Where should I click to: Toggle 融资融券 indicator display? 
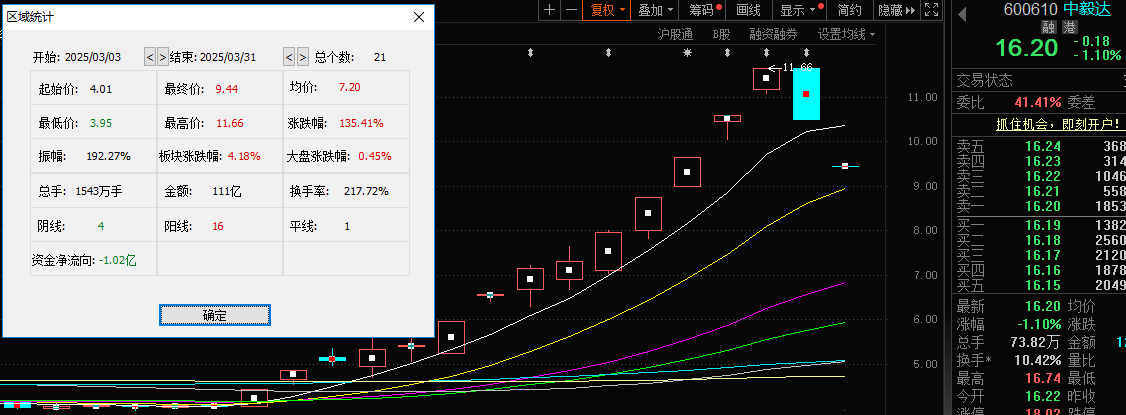coord(773,34)
